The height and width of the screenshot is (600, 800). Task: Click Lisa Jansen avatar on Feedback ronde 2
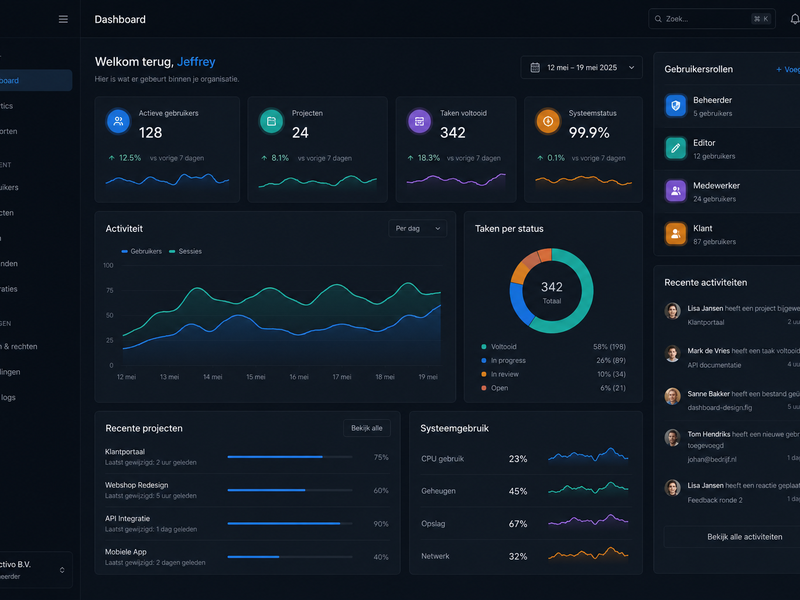(x=672, y=488)
